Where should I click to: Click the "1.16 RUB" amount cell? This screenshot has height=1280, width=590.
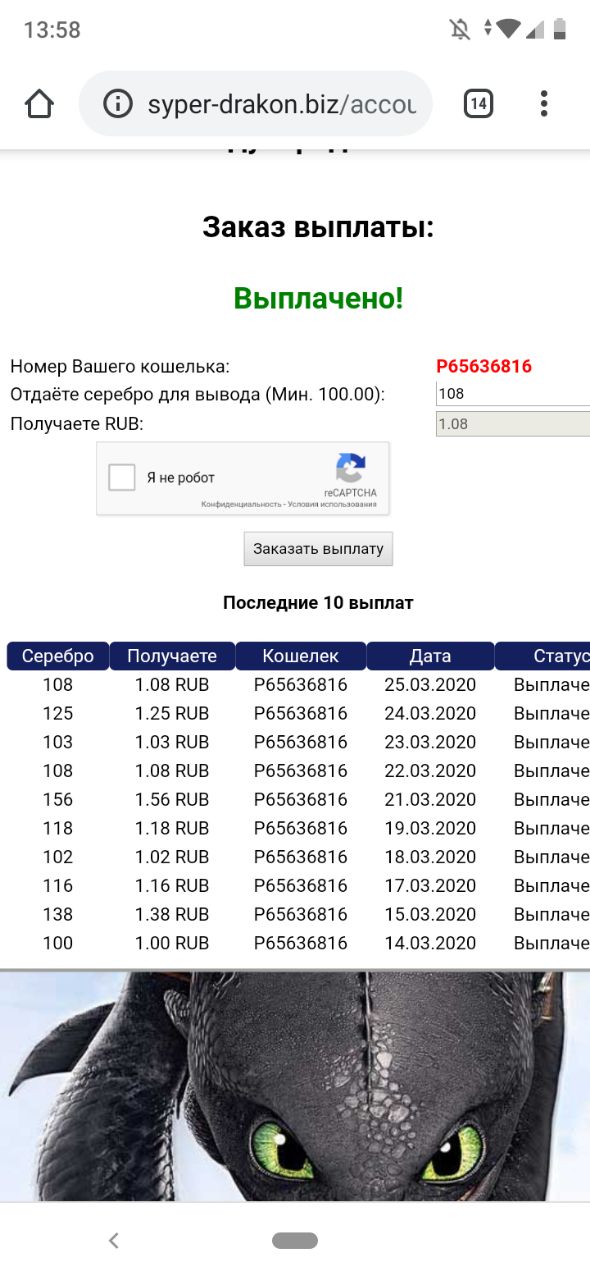tap(172, 885)
